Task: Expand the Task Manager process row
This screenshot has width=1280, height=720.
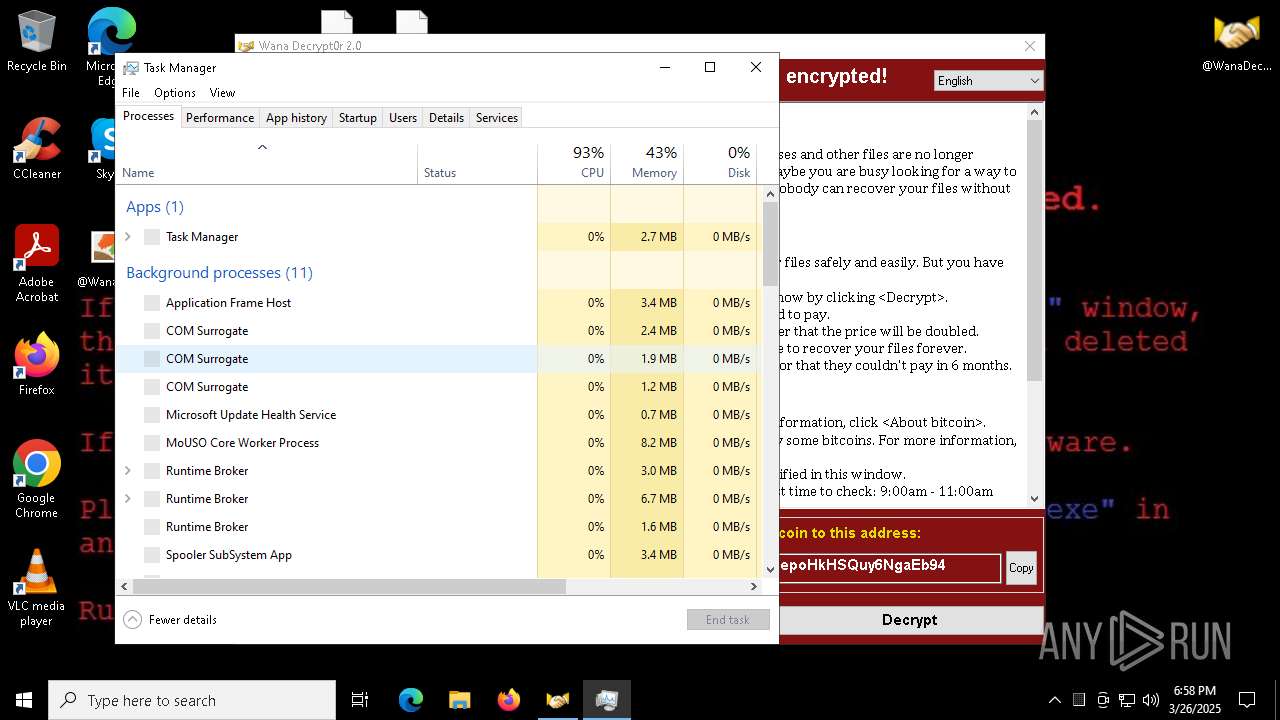Action: click(x=127, y=237)
